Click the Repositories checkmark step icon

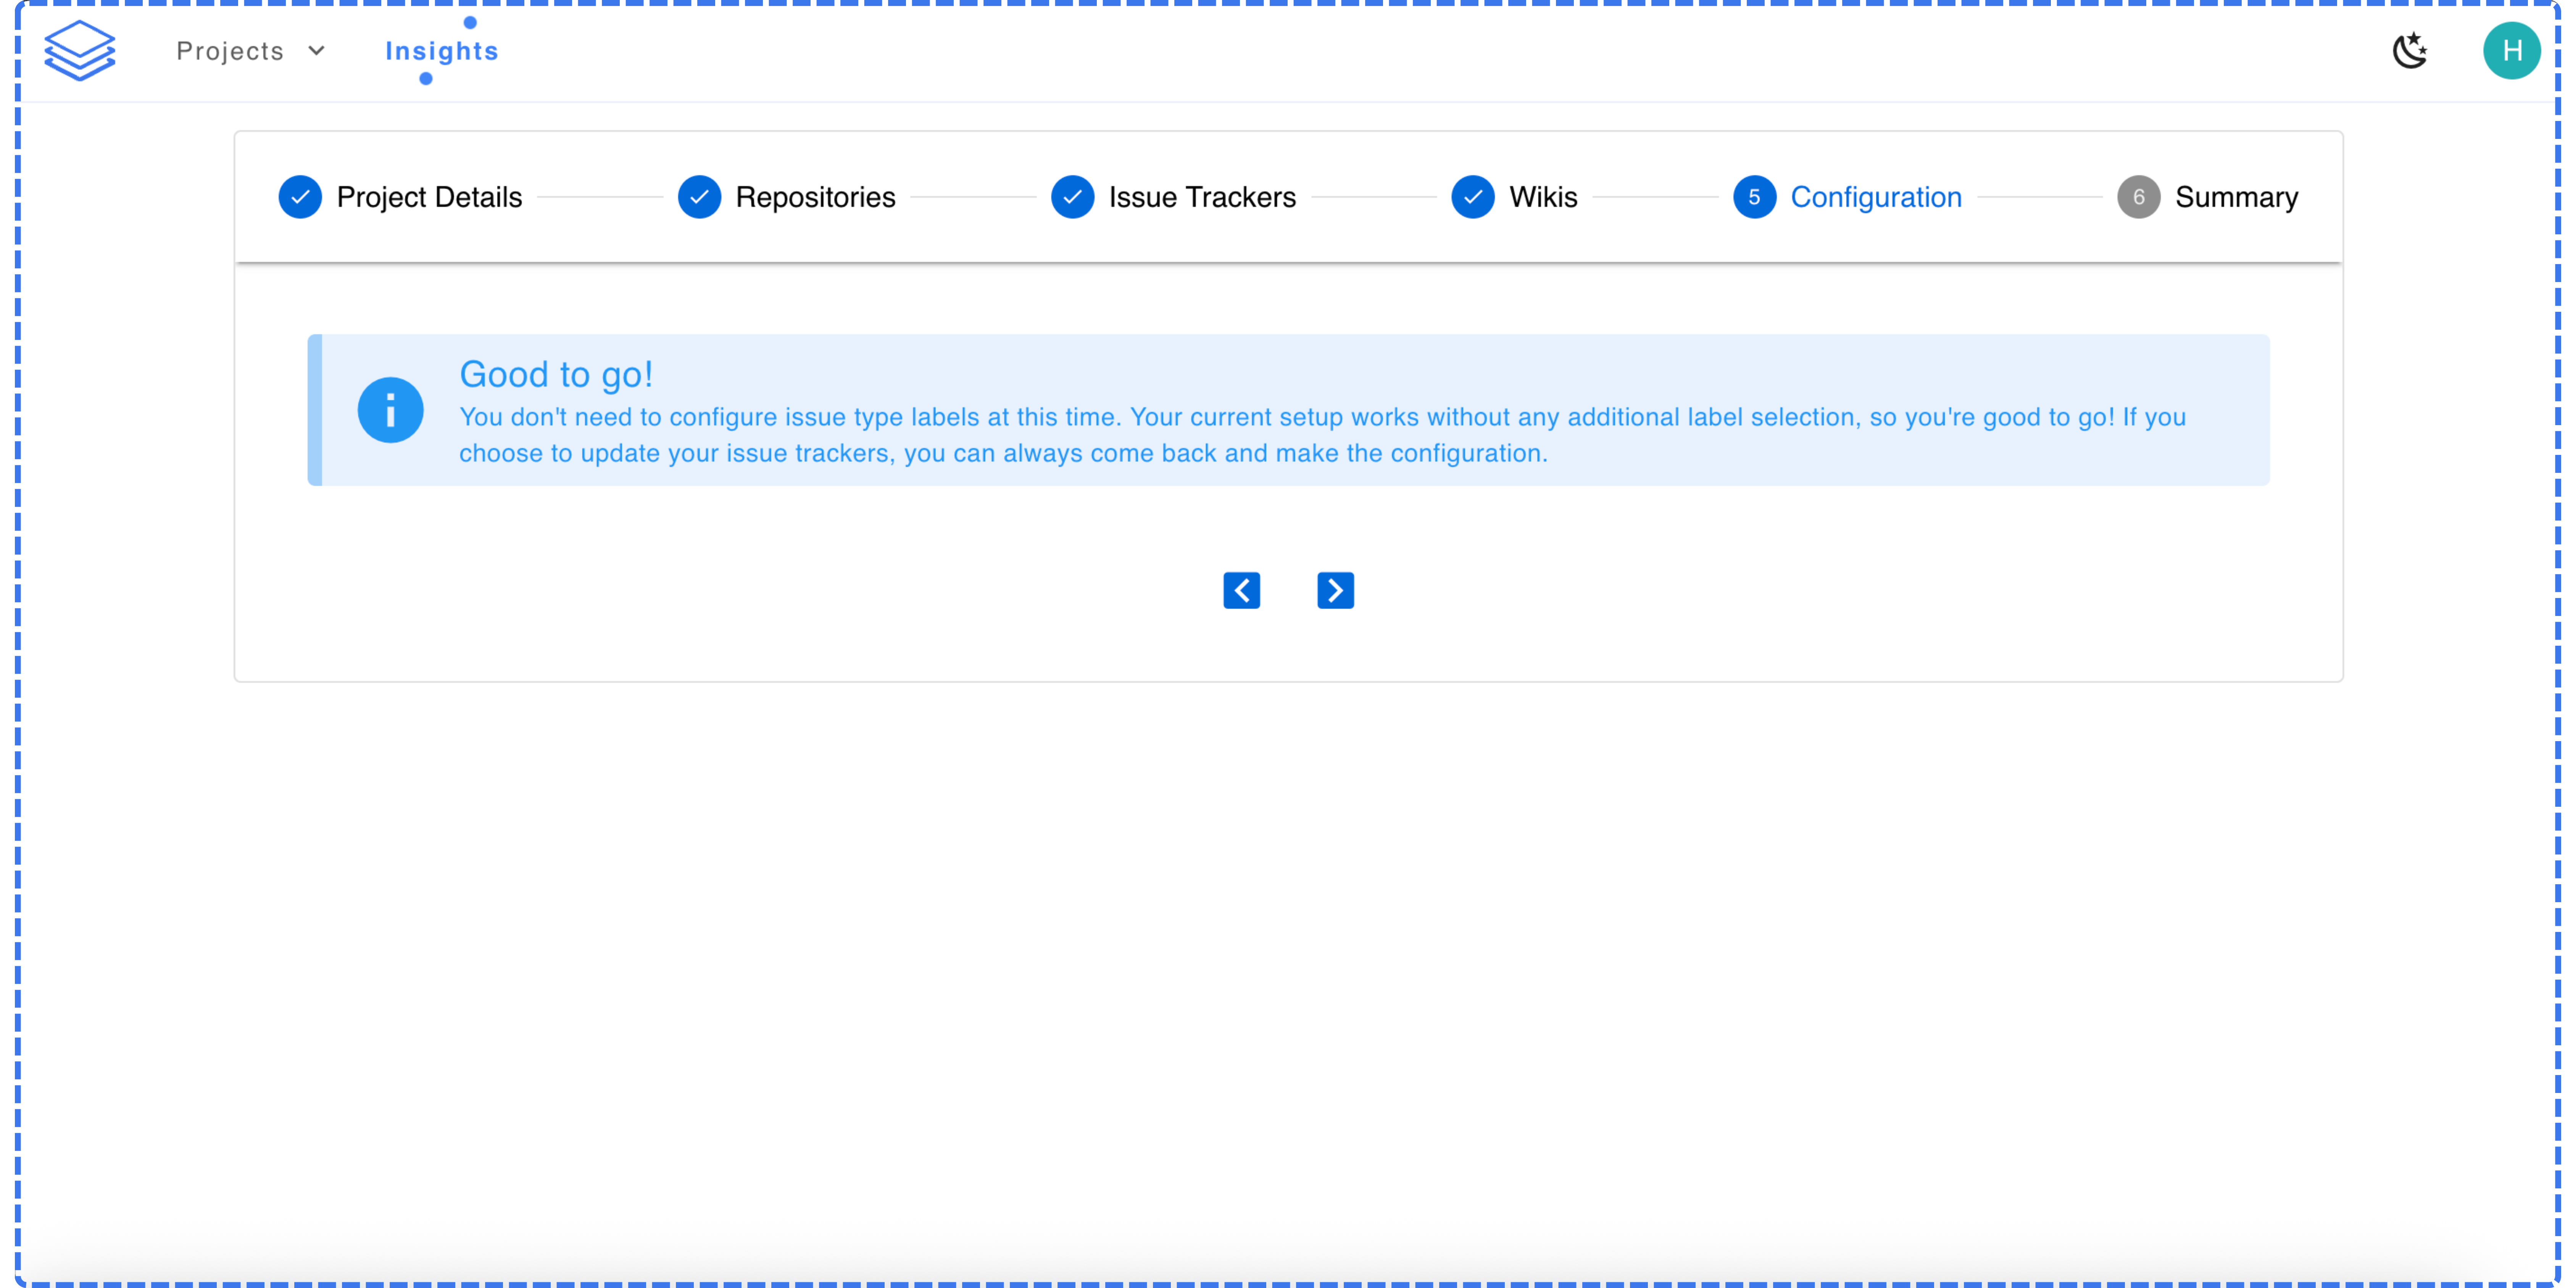click(699, 197)
